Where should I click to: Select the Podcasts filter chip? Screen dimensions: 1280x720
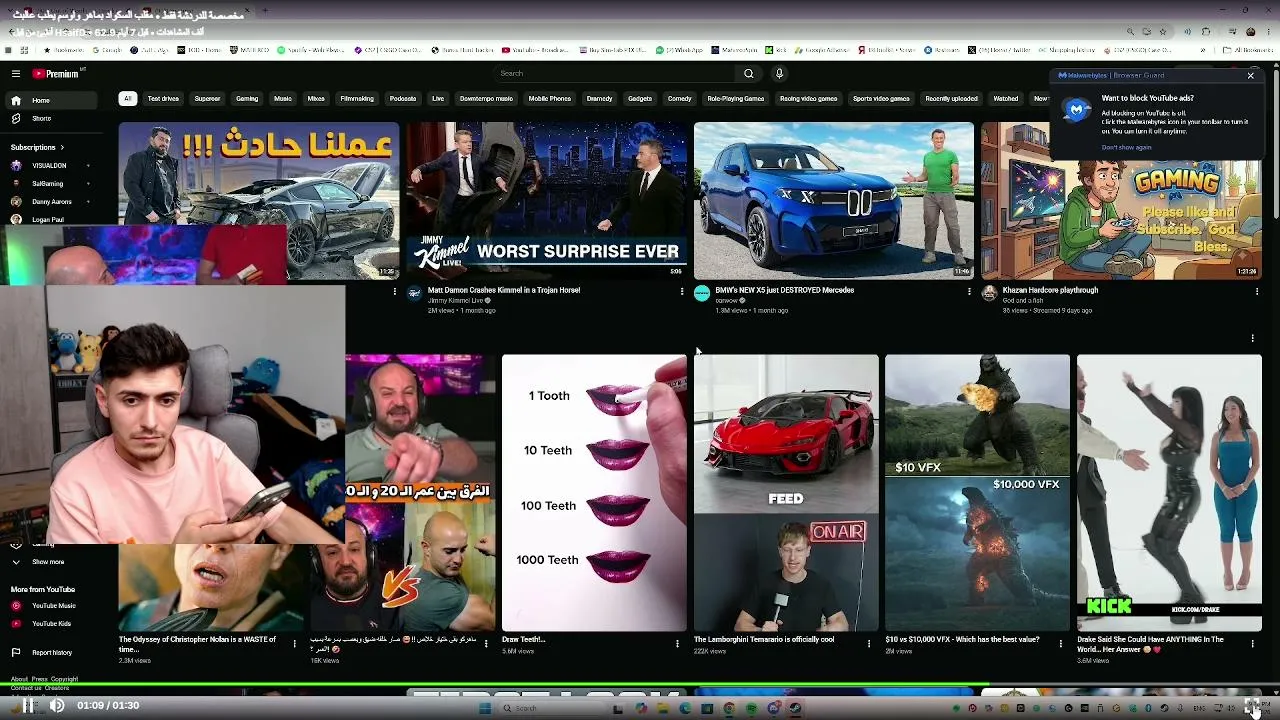click(x=403, y=98)
